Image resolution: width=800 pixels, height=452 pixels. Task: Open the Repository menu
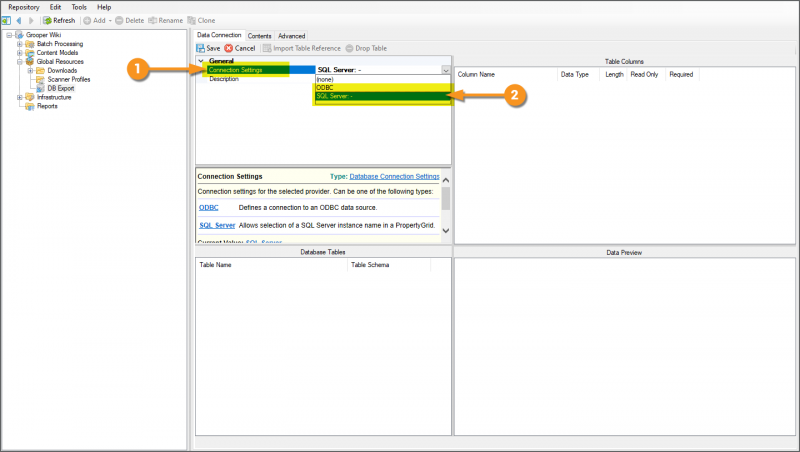point(23,7)
